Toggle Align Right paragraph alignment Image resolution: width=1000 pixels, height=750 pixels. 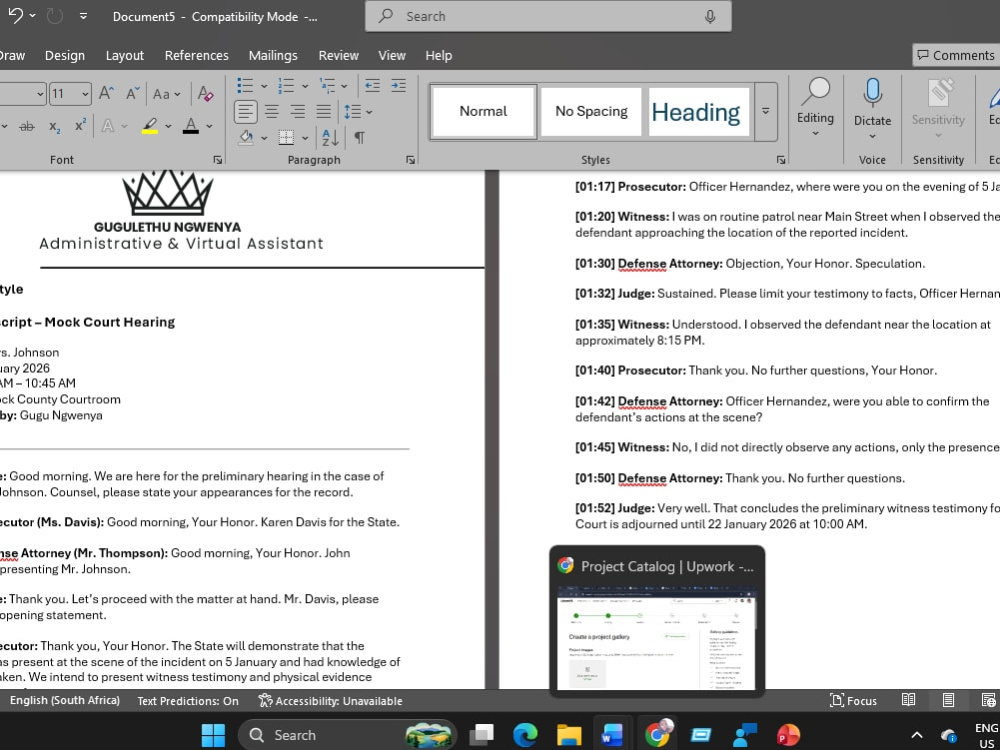pos(298,112)
